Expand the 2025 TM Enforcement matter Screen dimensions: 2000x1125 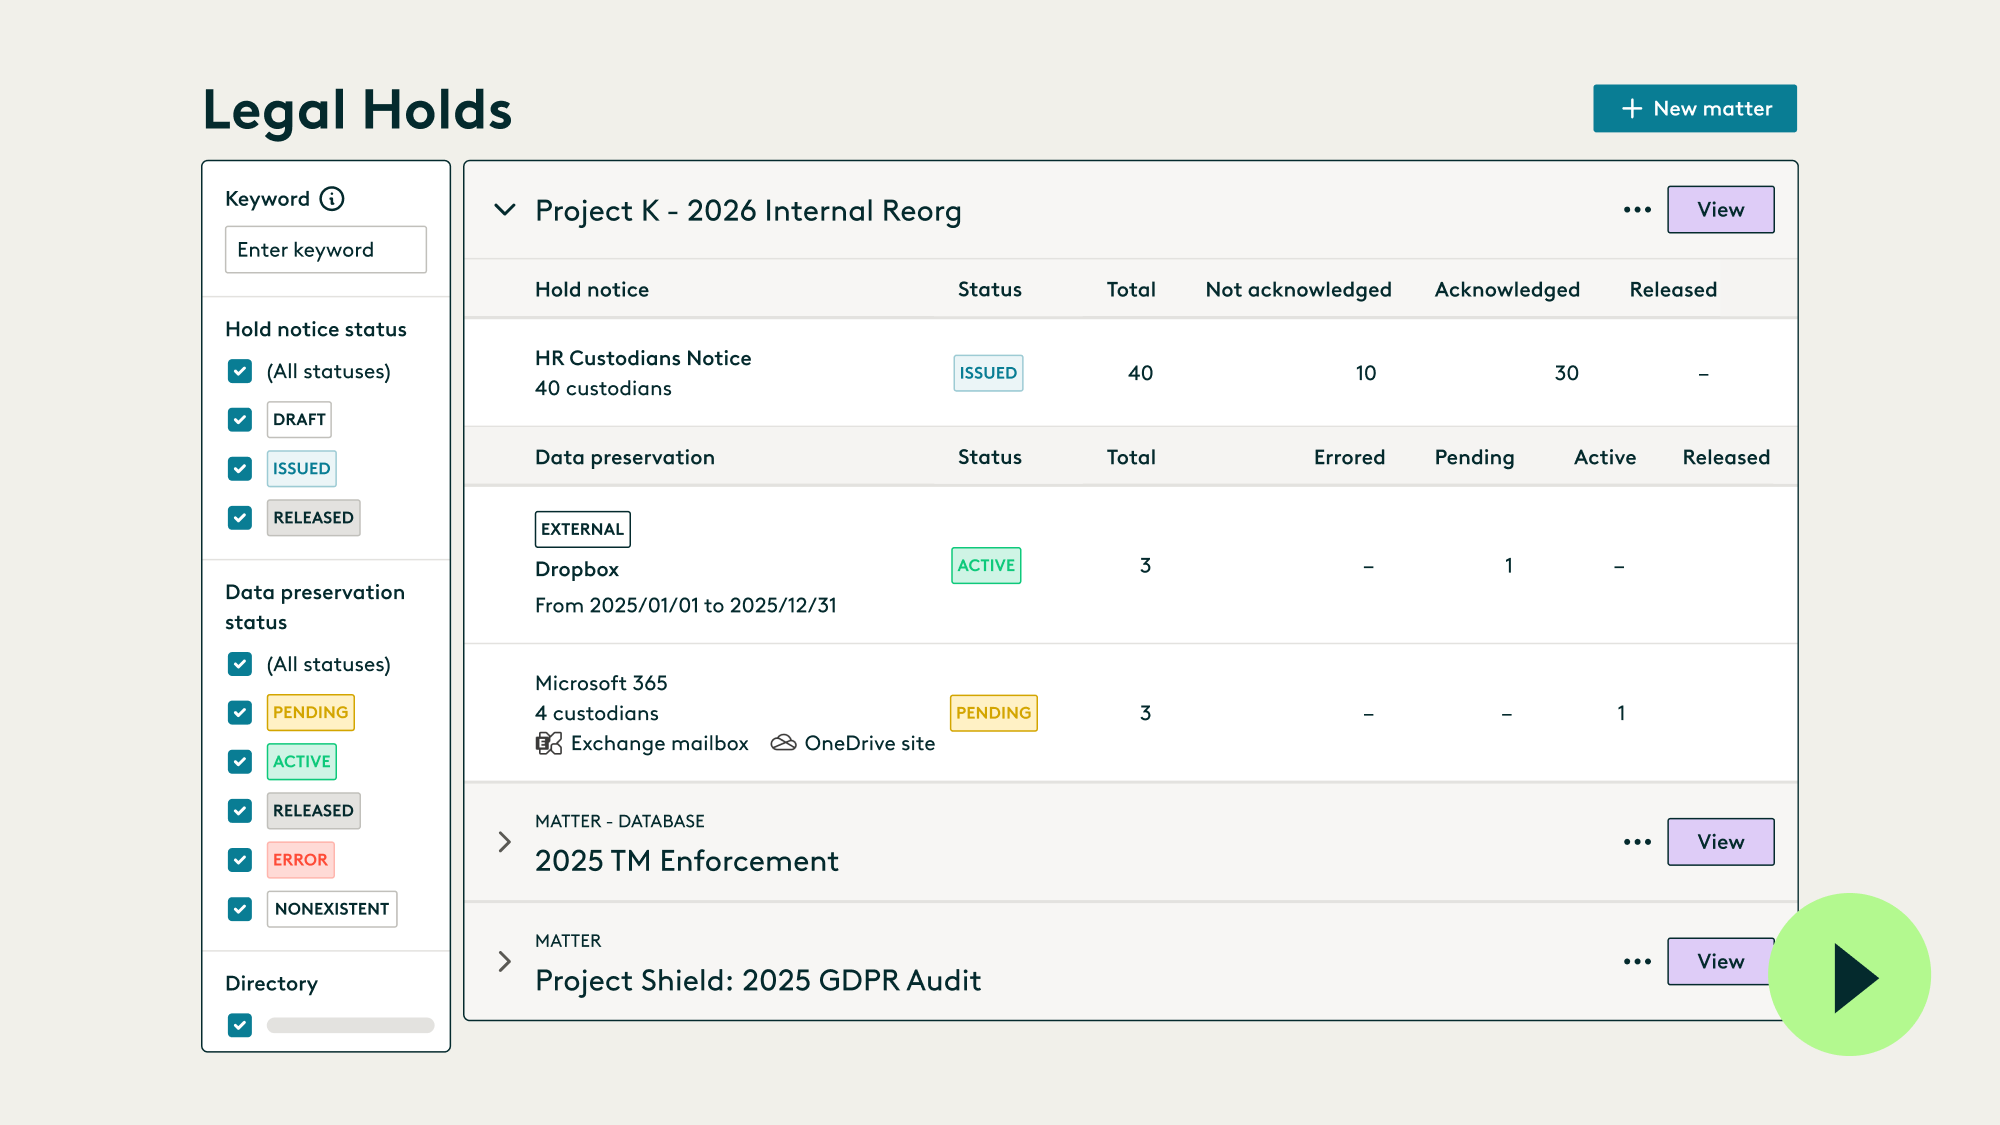pyautogui.click(x=505, y=842)
